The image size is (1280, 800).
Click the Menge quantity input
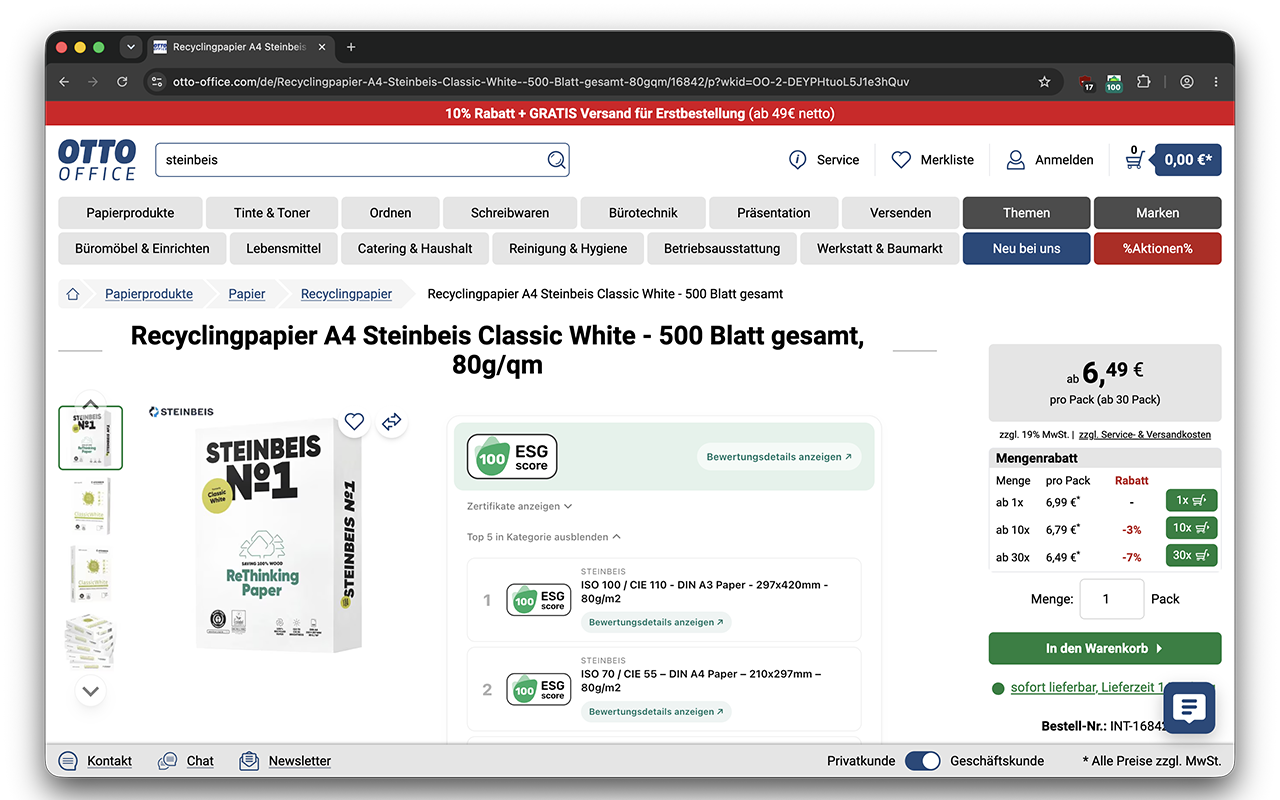[1112, 599]
